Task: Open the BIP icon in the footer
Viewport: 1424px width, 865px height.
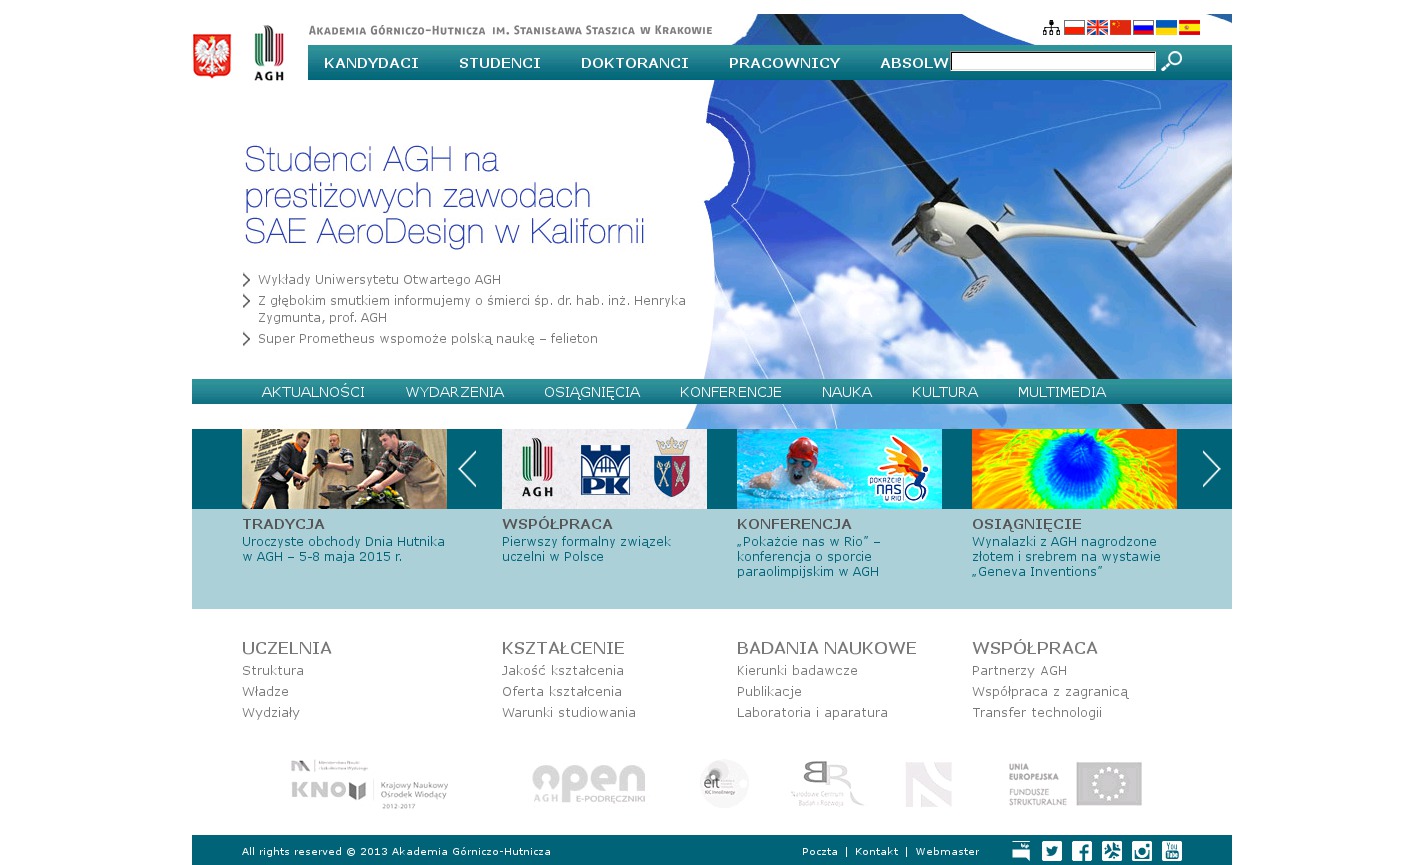Action: click(1021, 851)
